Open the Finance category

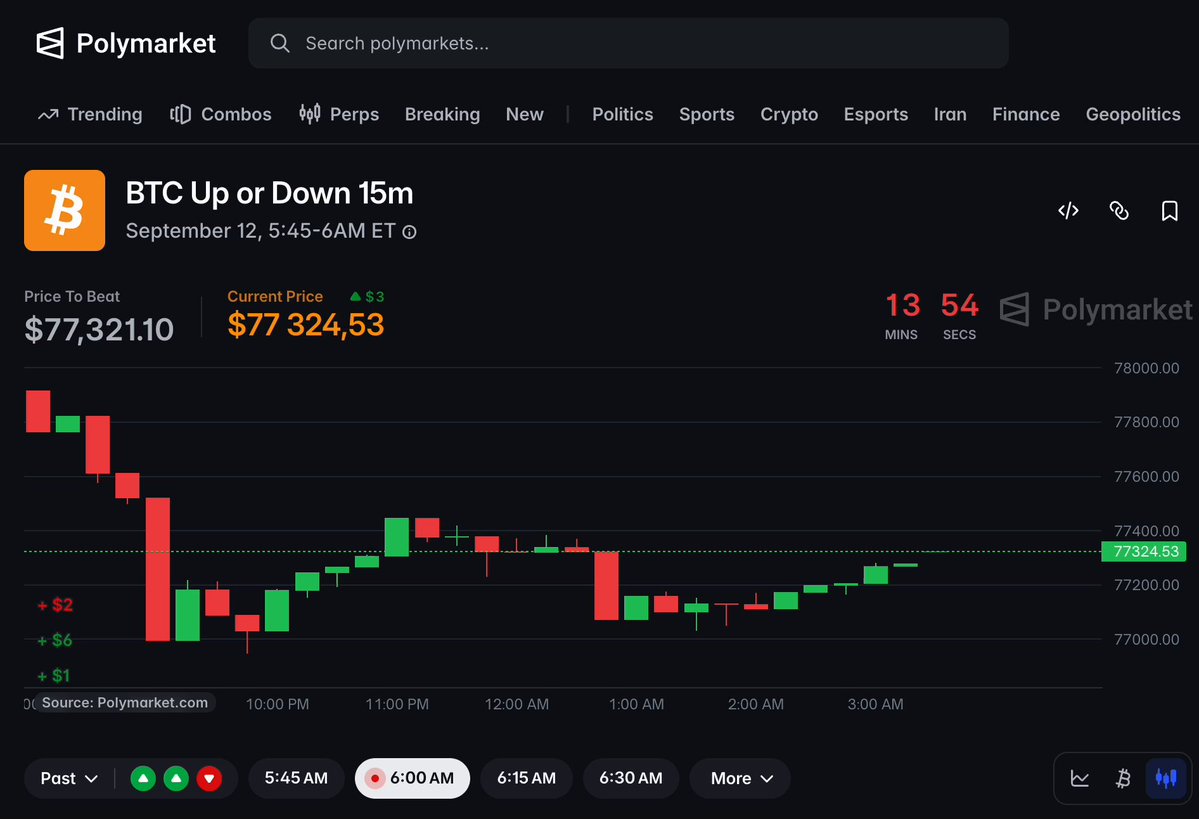pos(1026,115)
